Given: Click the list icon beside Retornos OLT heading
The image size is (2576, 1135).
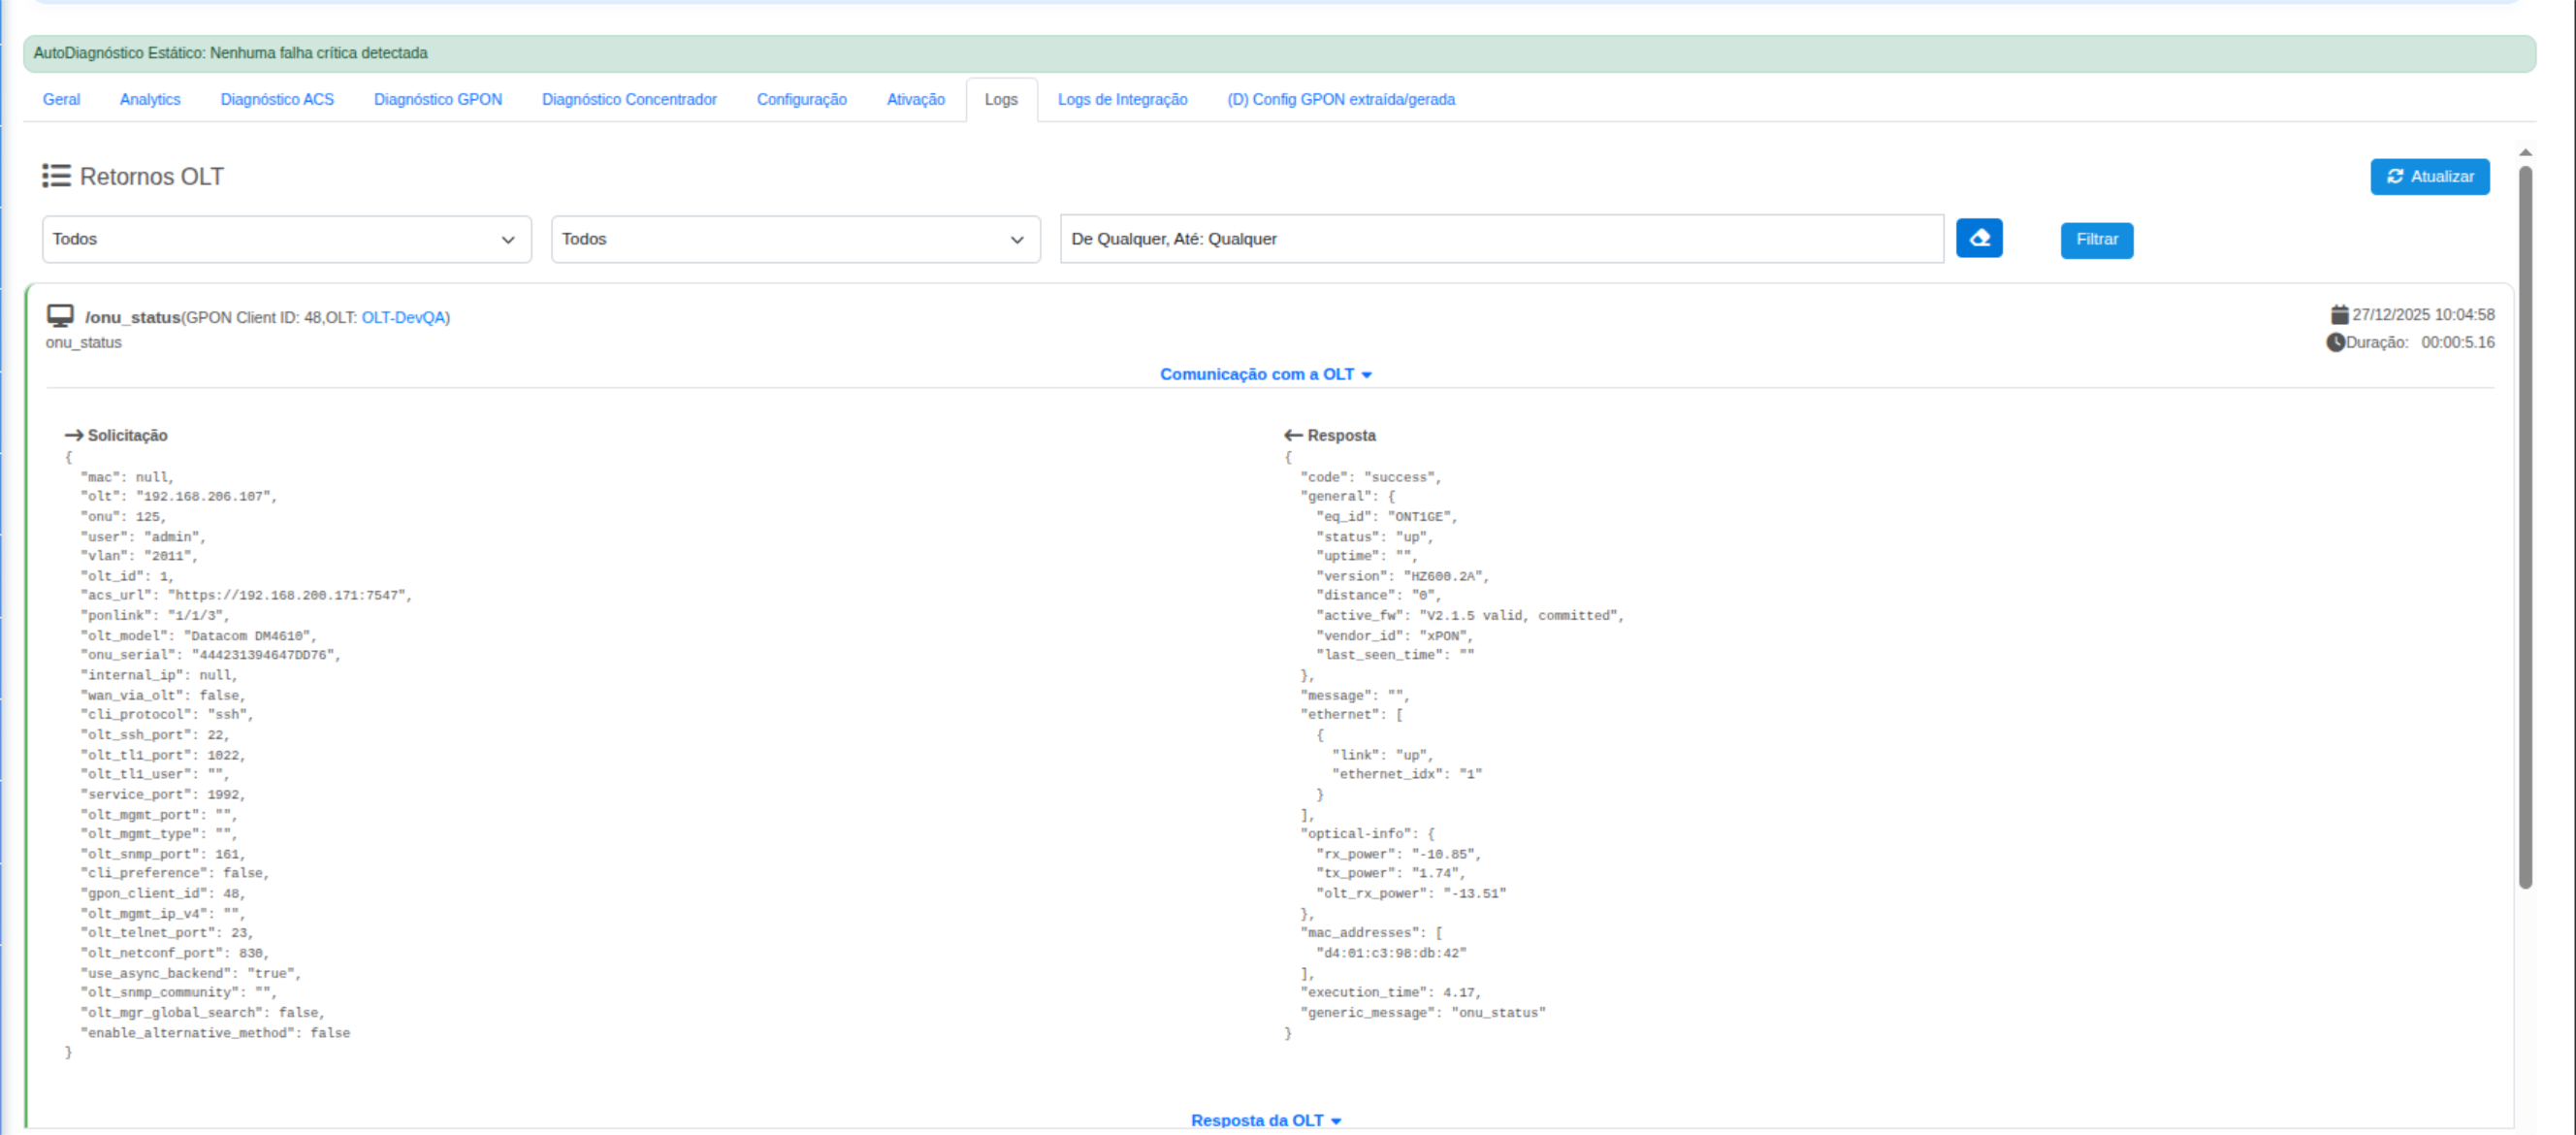Looking at the screenshot, I should [57, 176].
